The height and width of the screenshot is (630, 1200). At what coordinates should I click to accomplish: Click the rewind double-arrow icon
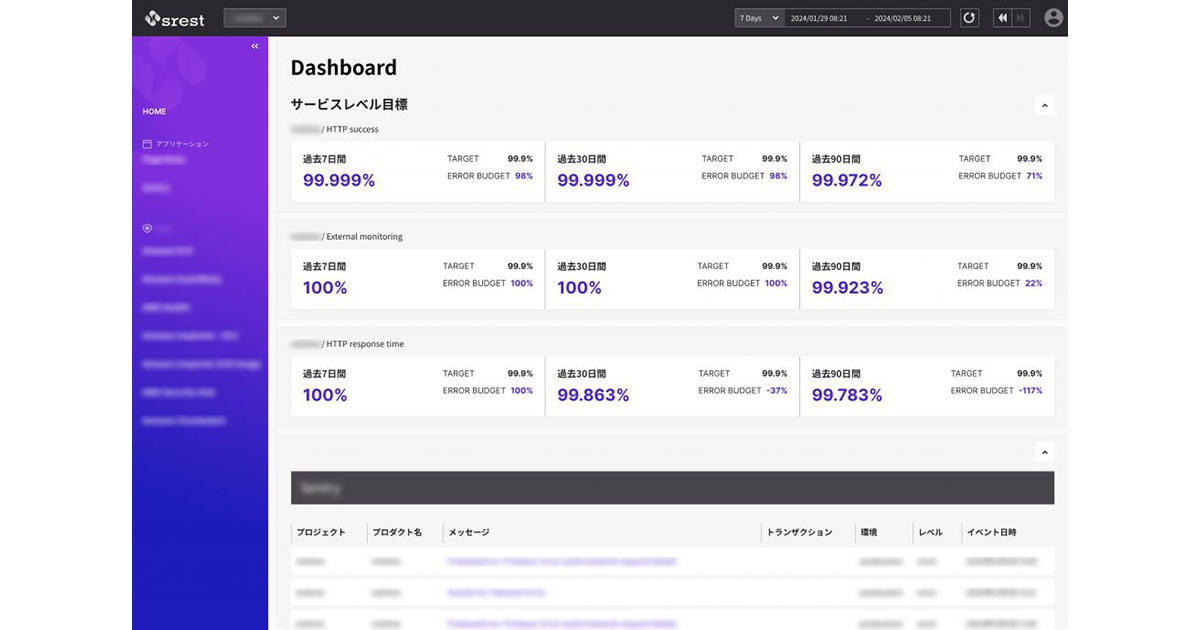click(1001, 17)
